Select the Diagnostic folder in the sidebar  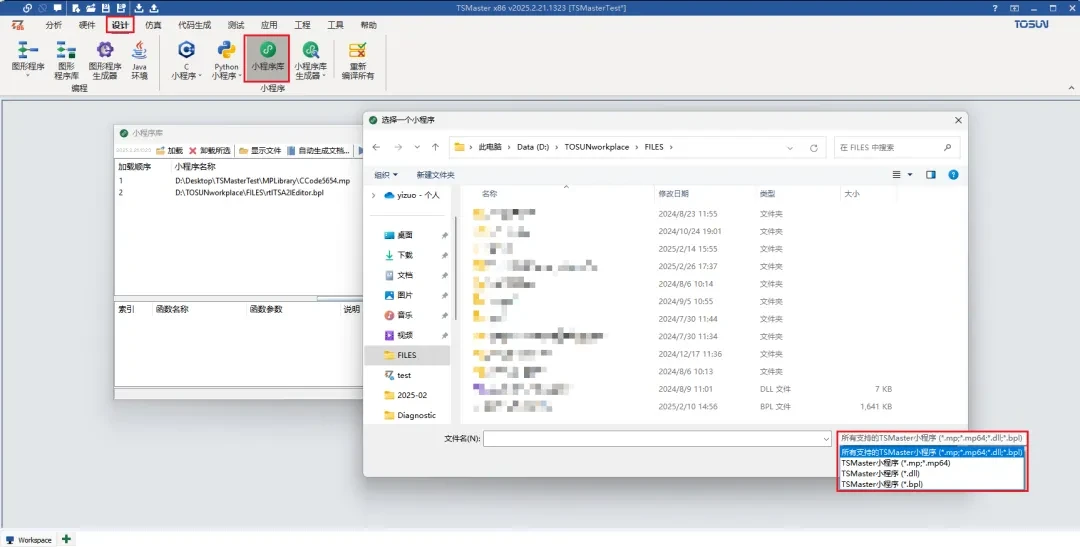tap(416, 415)
